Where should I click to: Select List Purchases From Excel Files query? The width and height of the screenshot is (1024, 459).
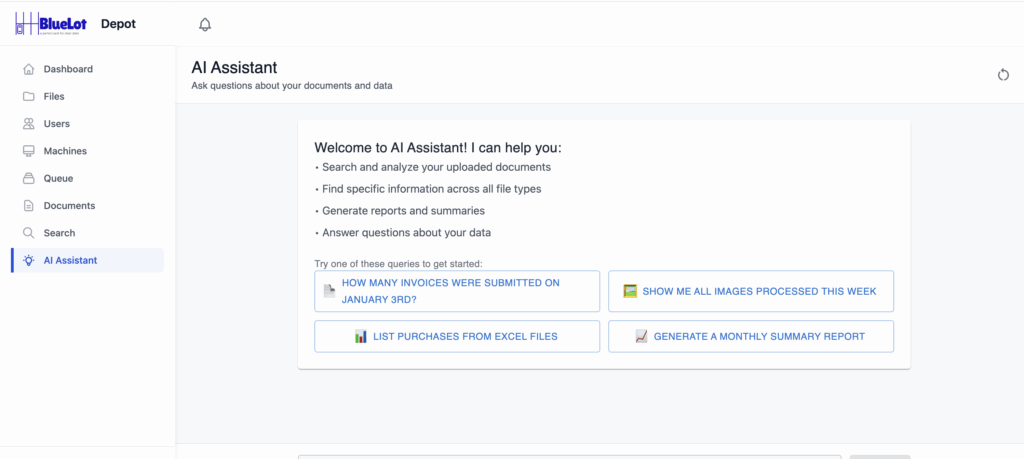457,336
